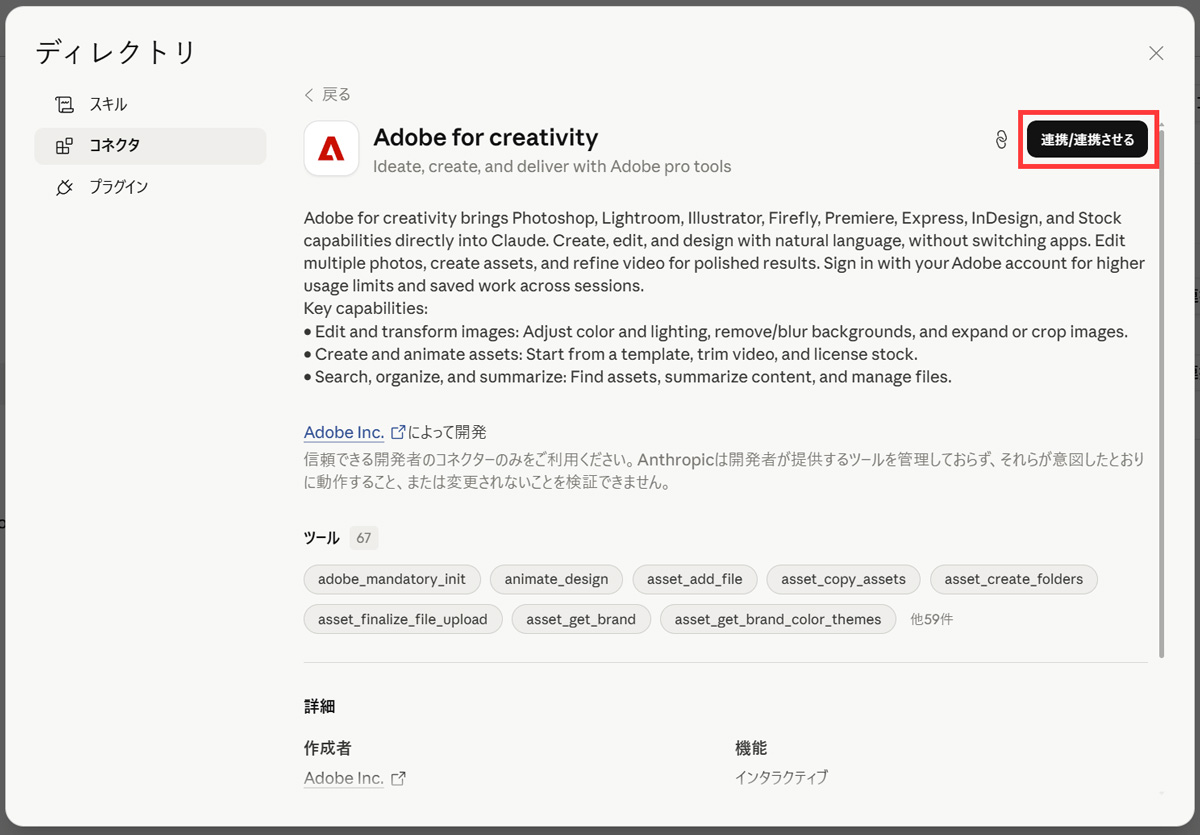Click the 機能 label

pos(751,748)
